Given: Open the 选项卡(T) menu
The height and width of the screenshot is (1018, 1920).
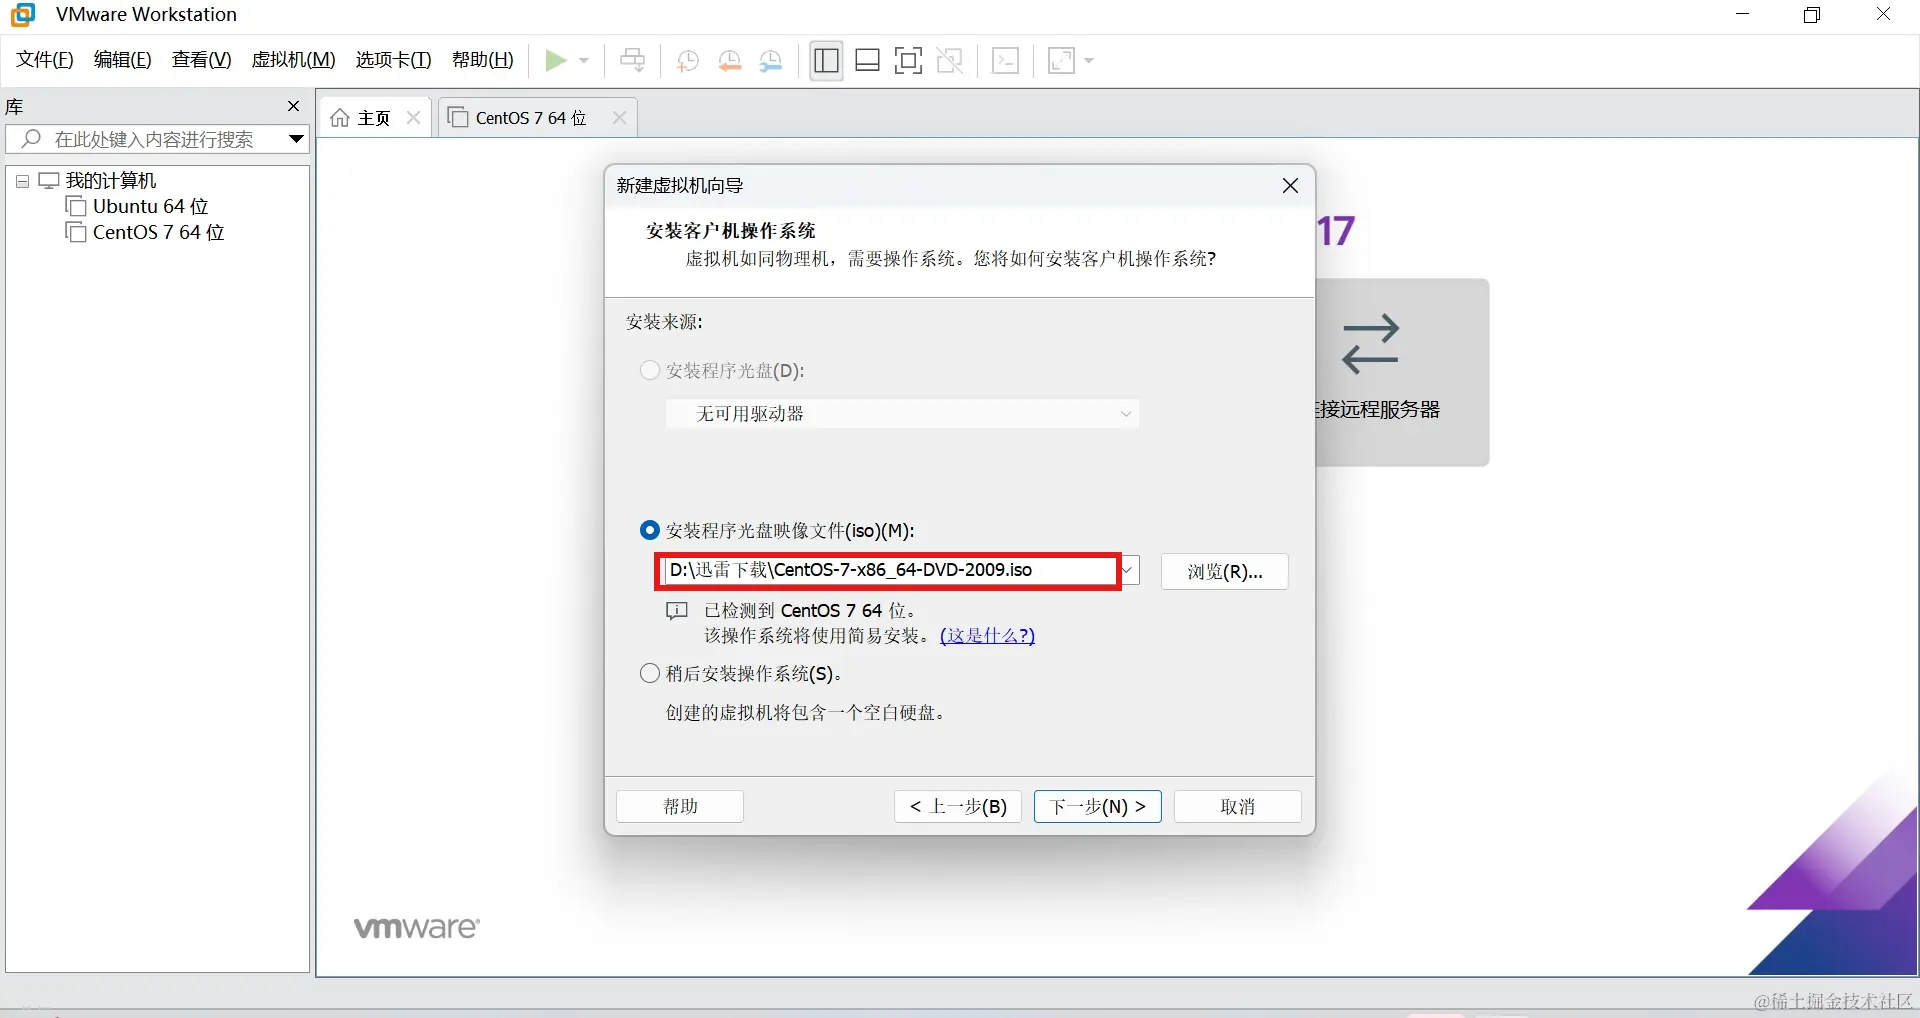Looking at the screenshot, I should pos(393,60).
